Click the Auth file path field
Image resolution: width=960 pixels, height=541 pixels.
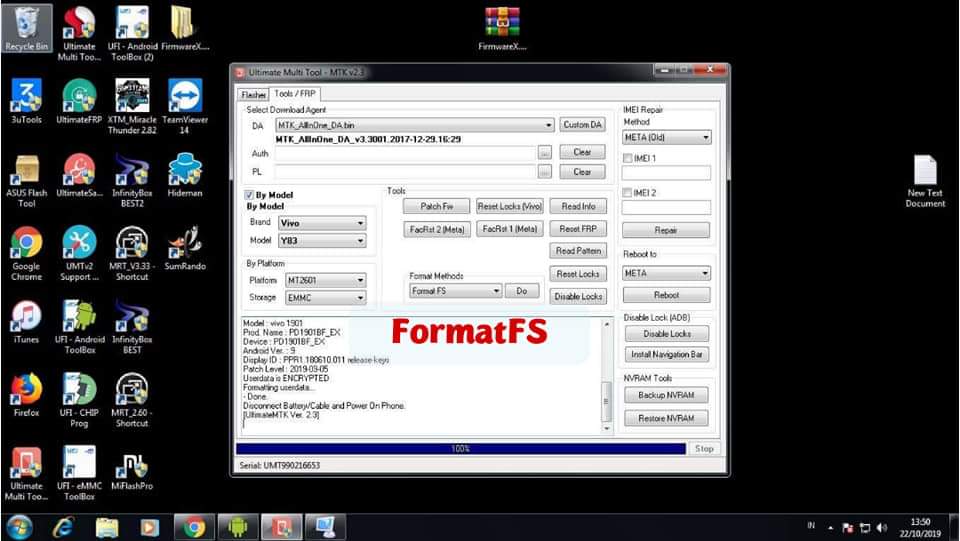pyautogui.click(x=405, y=153)
